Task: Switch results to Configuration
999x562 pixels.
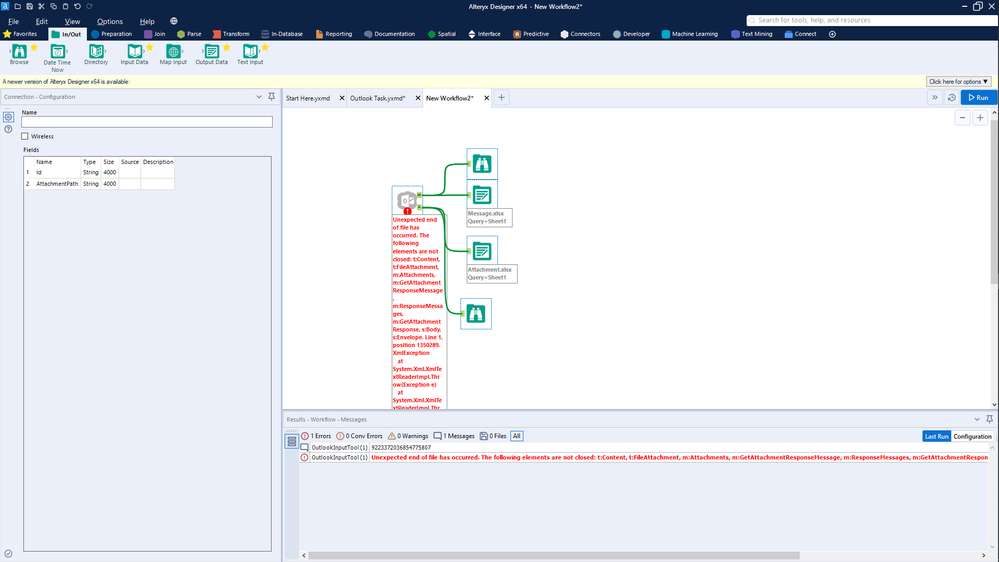Action: point(972,436)
